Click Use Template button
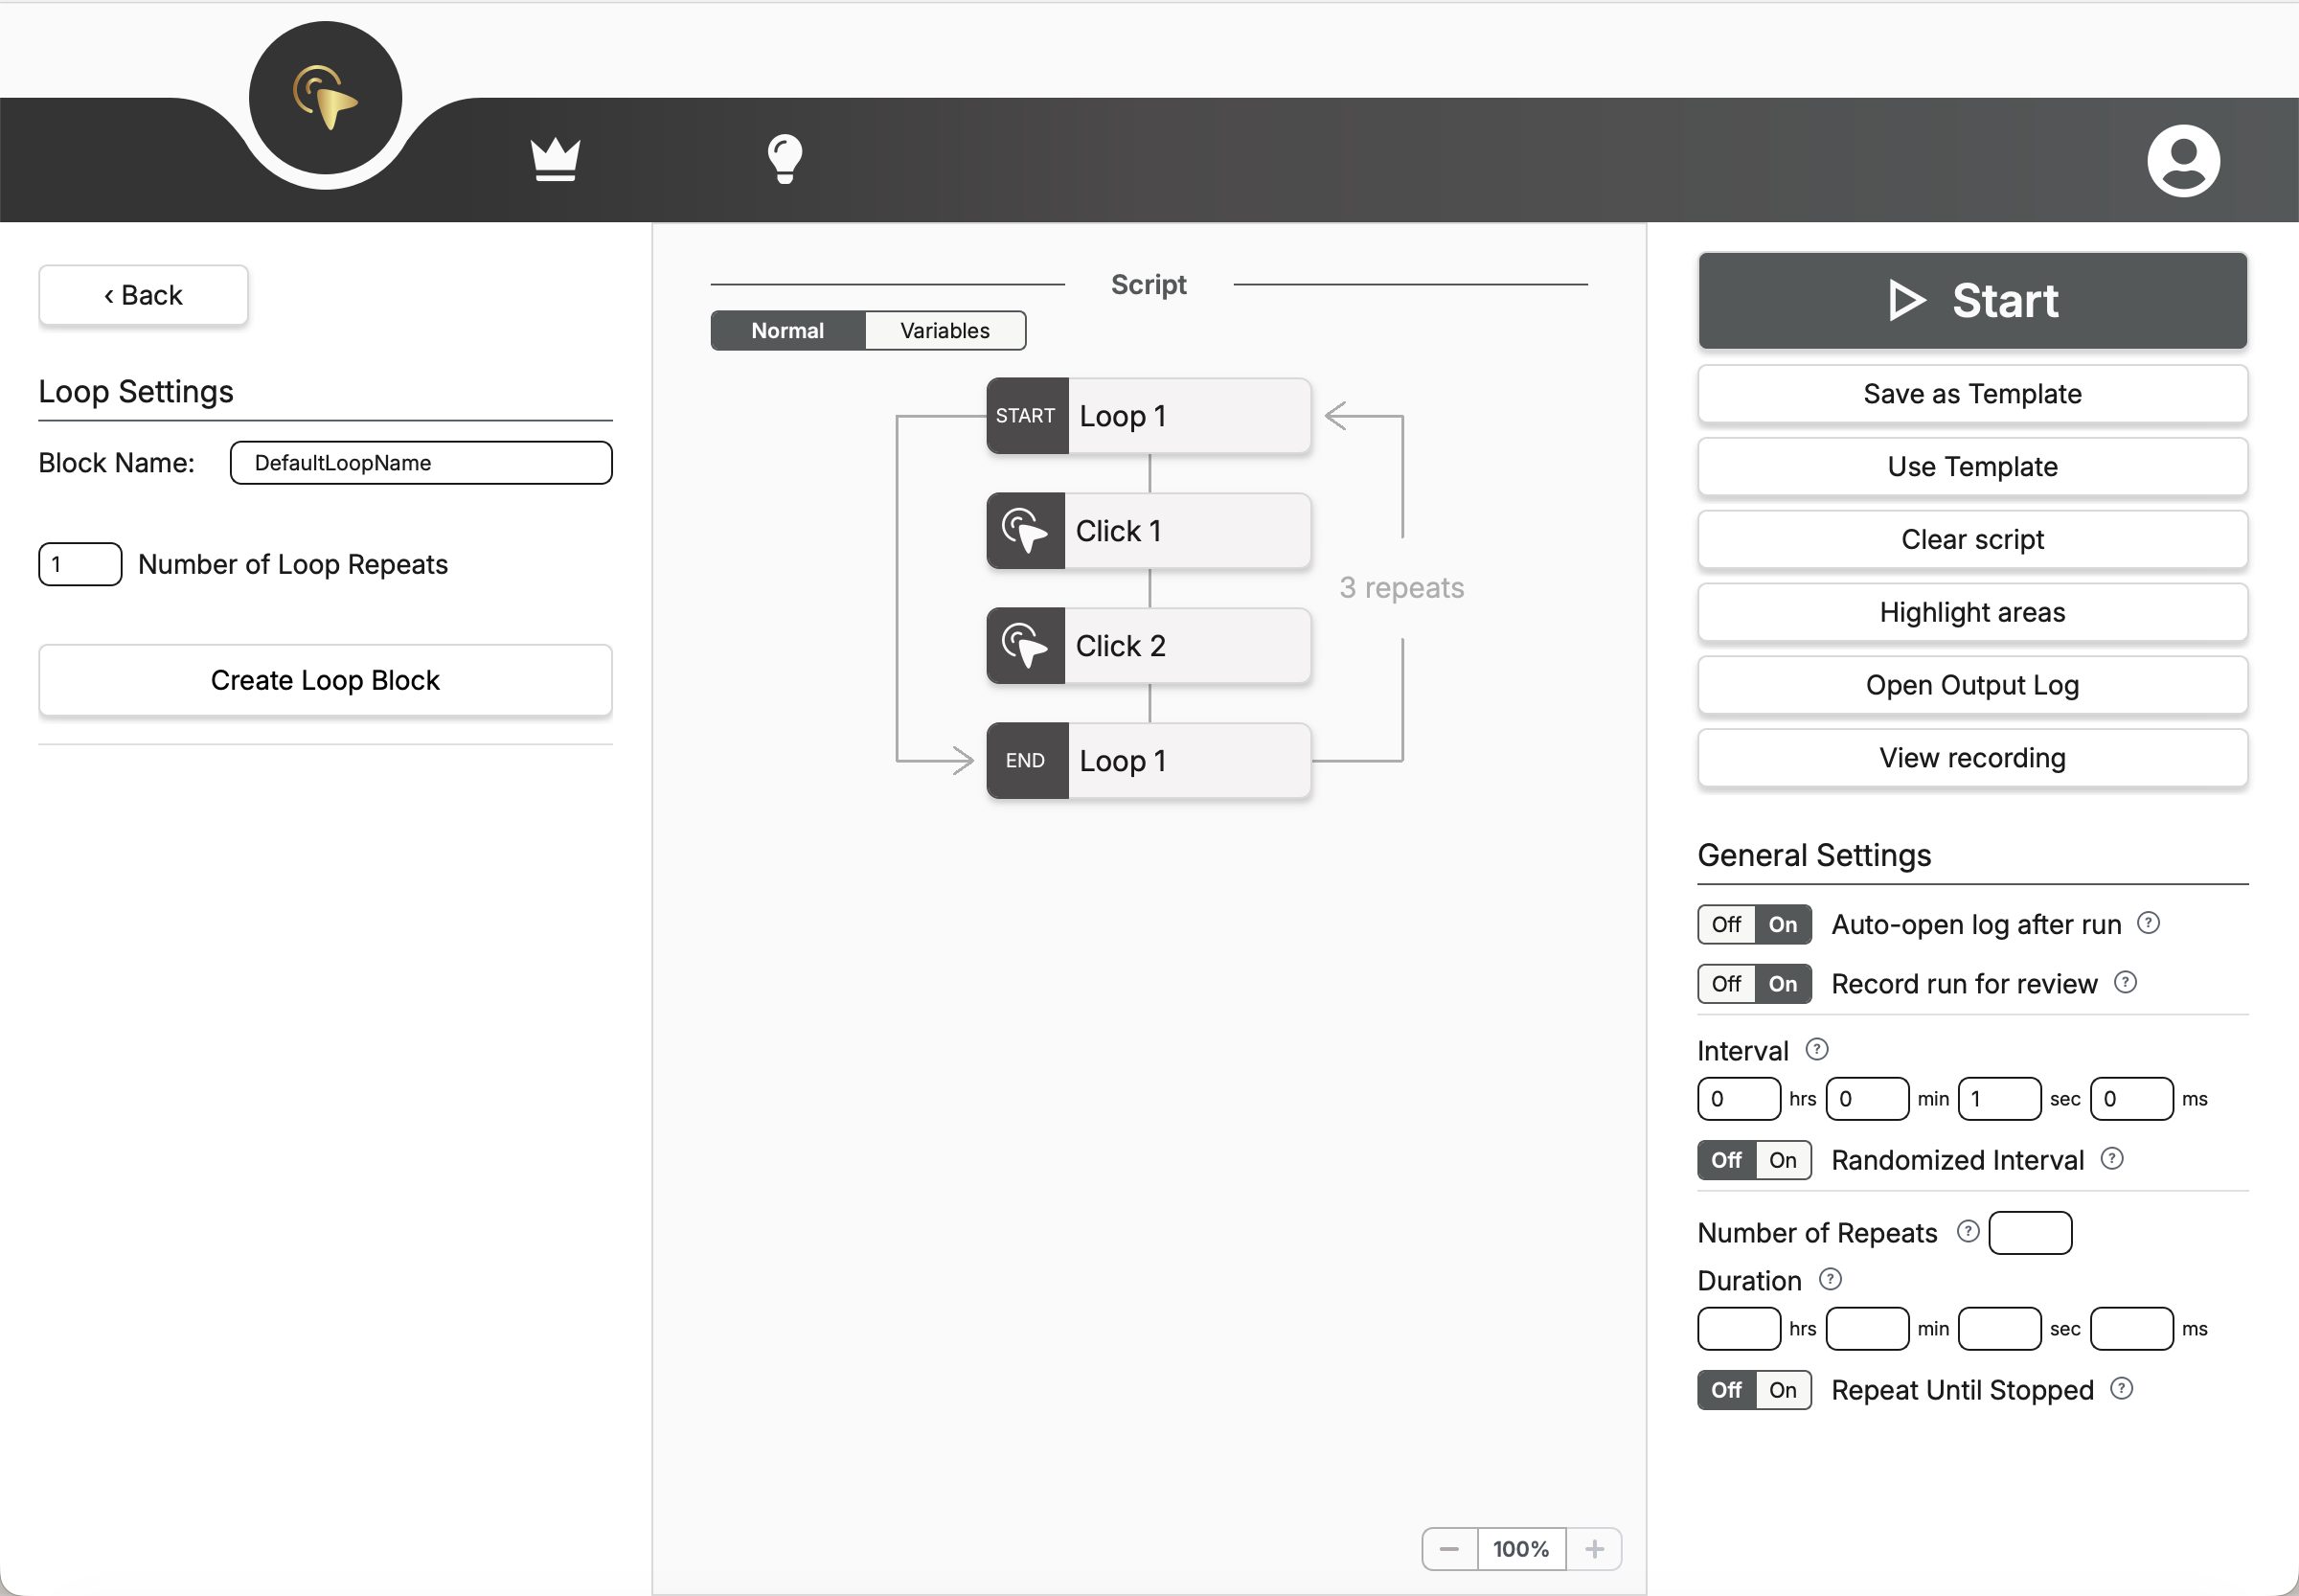Image resolution: width=2299 pixels, height=1596 pixels. pos(1972,467)
